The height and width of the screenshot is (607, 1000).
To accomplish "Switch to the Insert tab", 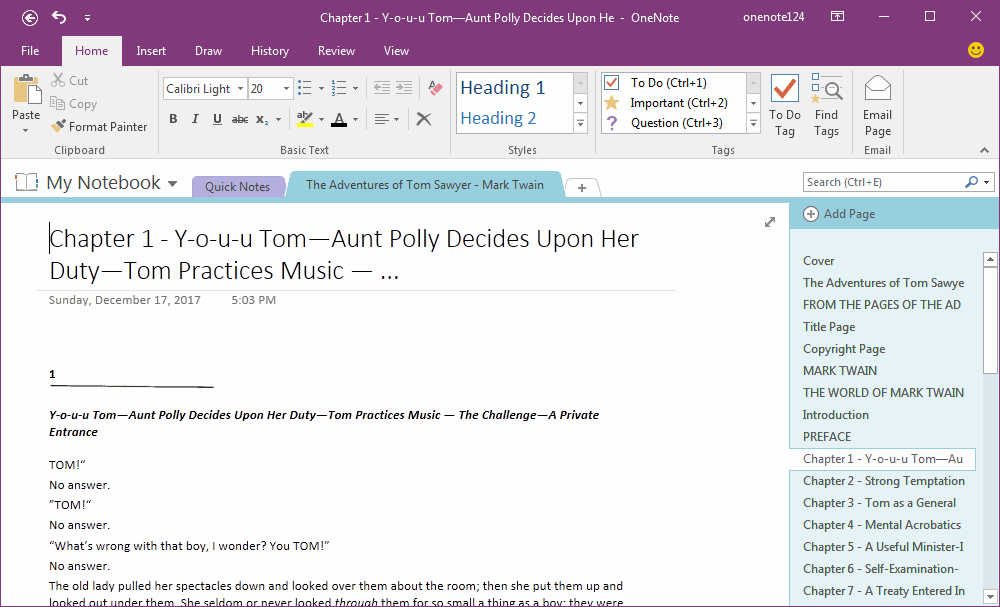I will (x=151, y=51).
